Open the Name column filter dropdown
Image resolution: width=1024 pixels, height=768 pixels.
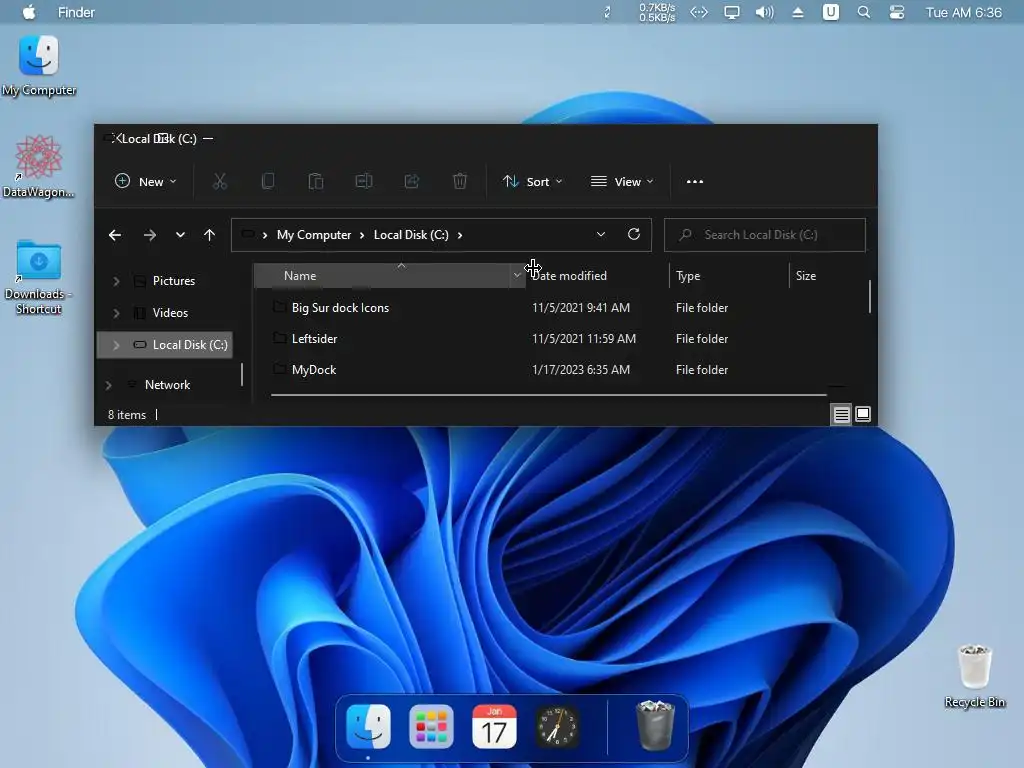coord(517,276)
